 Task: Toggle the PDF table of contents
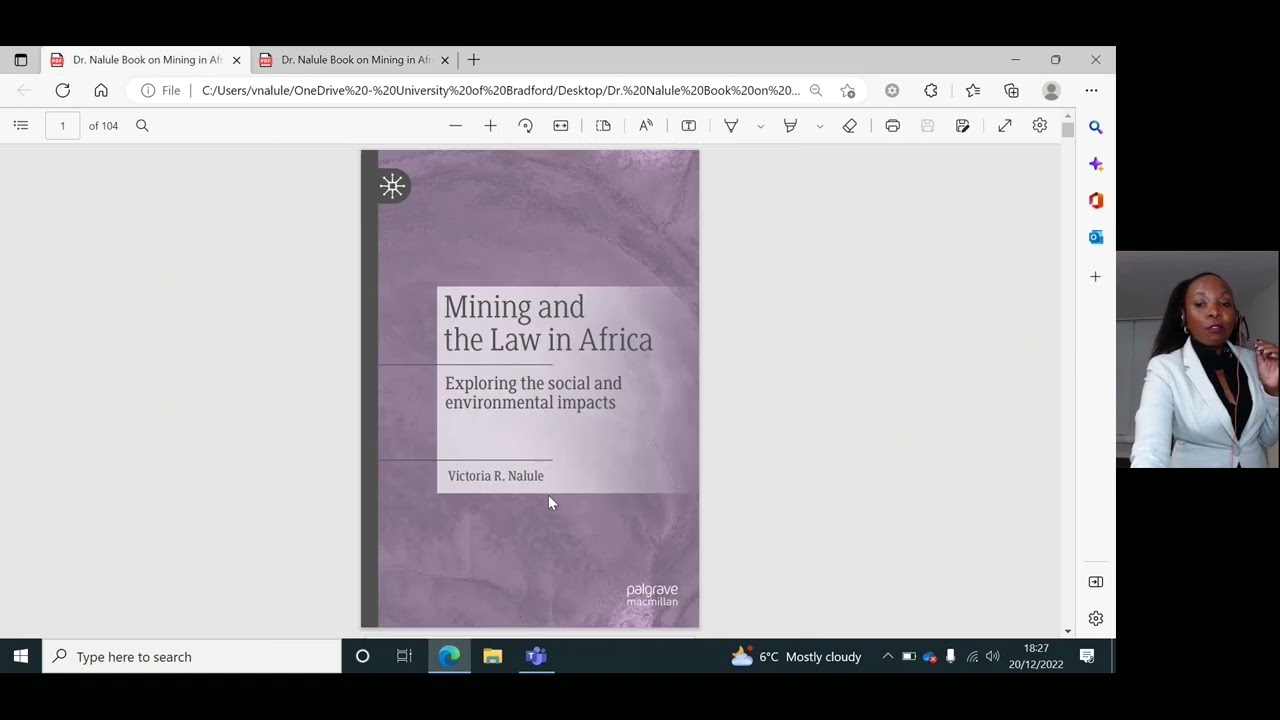(21, 125)
